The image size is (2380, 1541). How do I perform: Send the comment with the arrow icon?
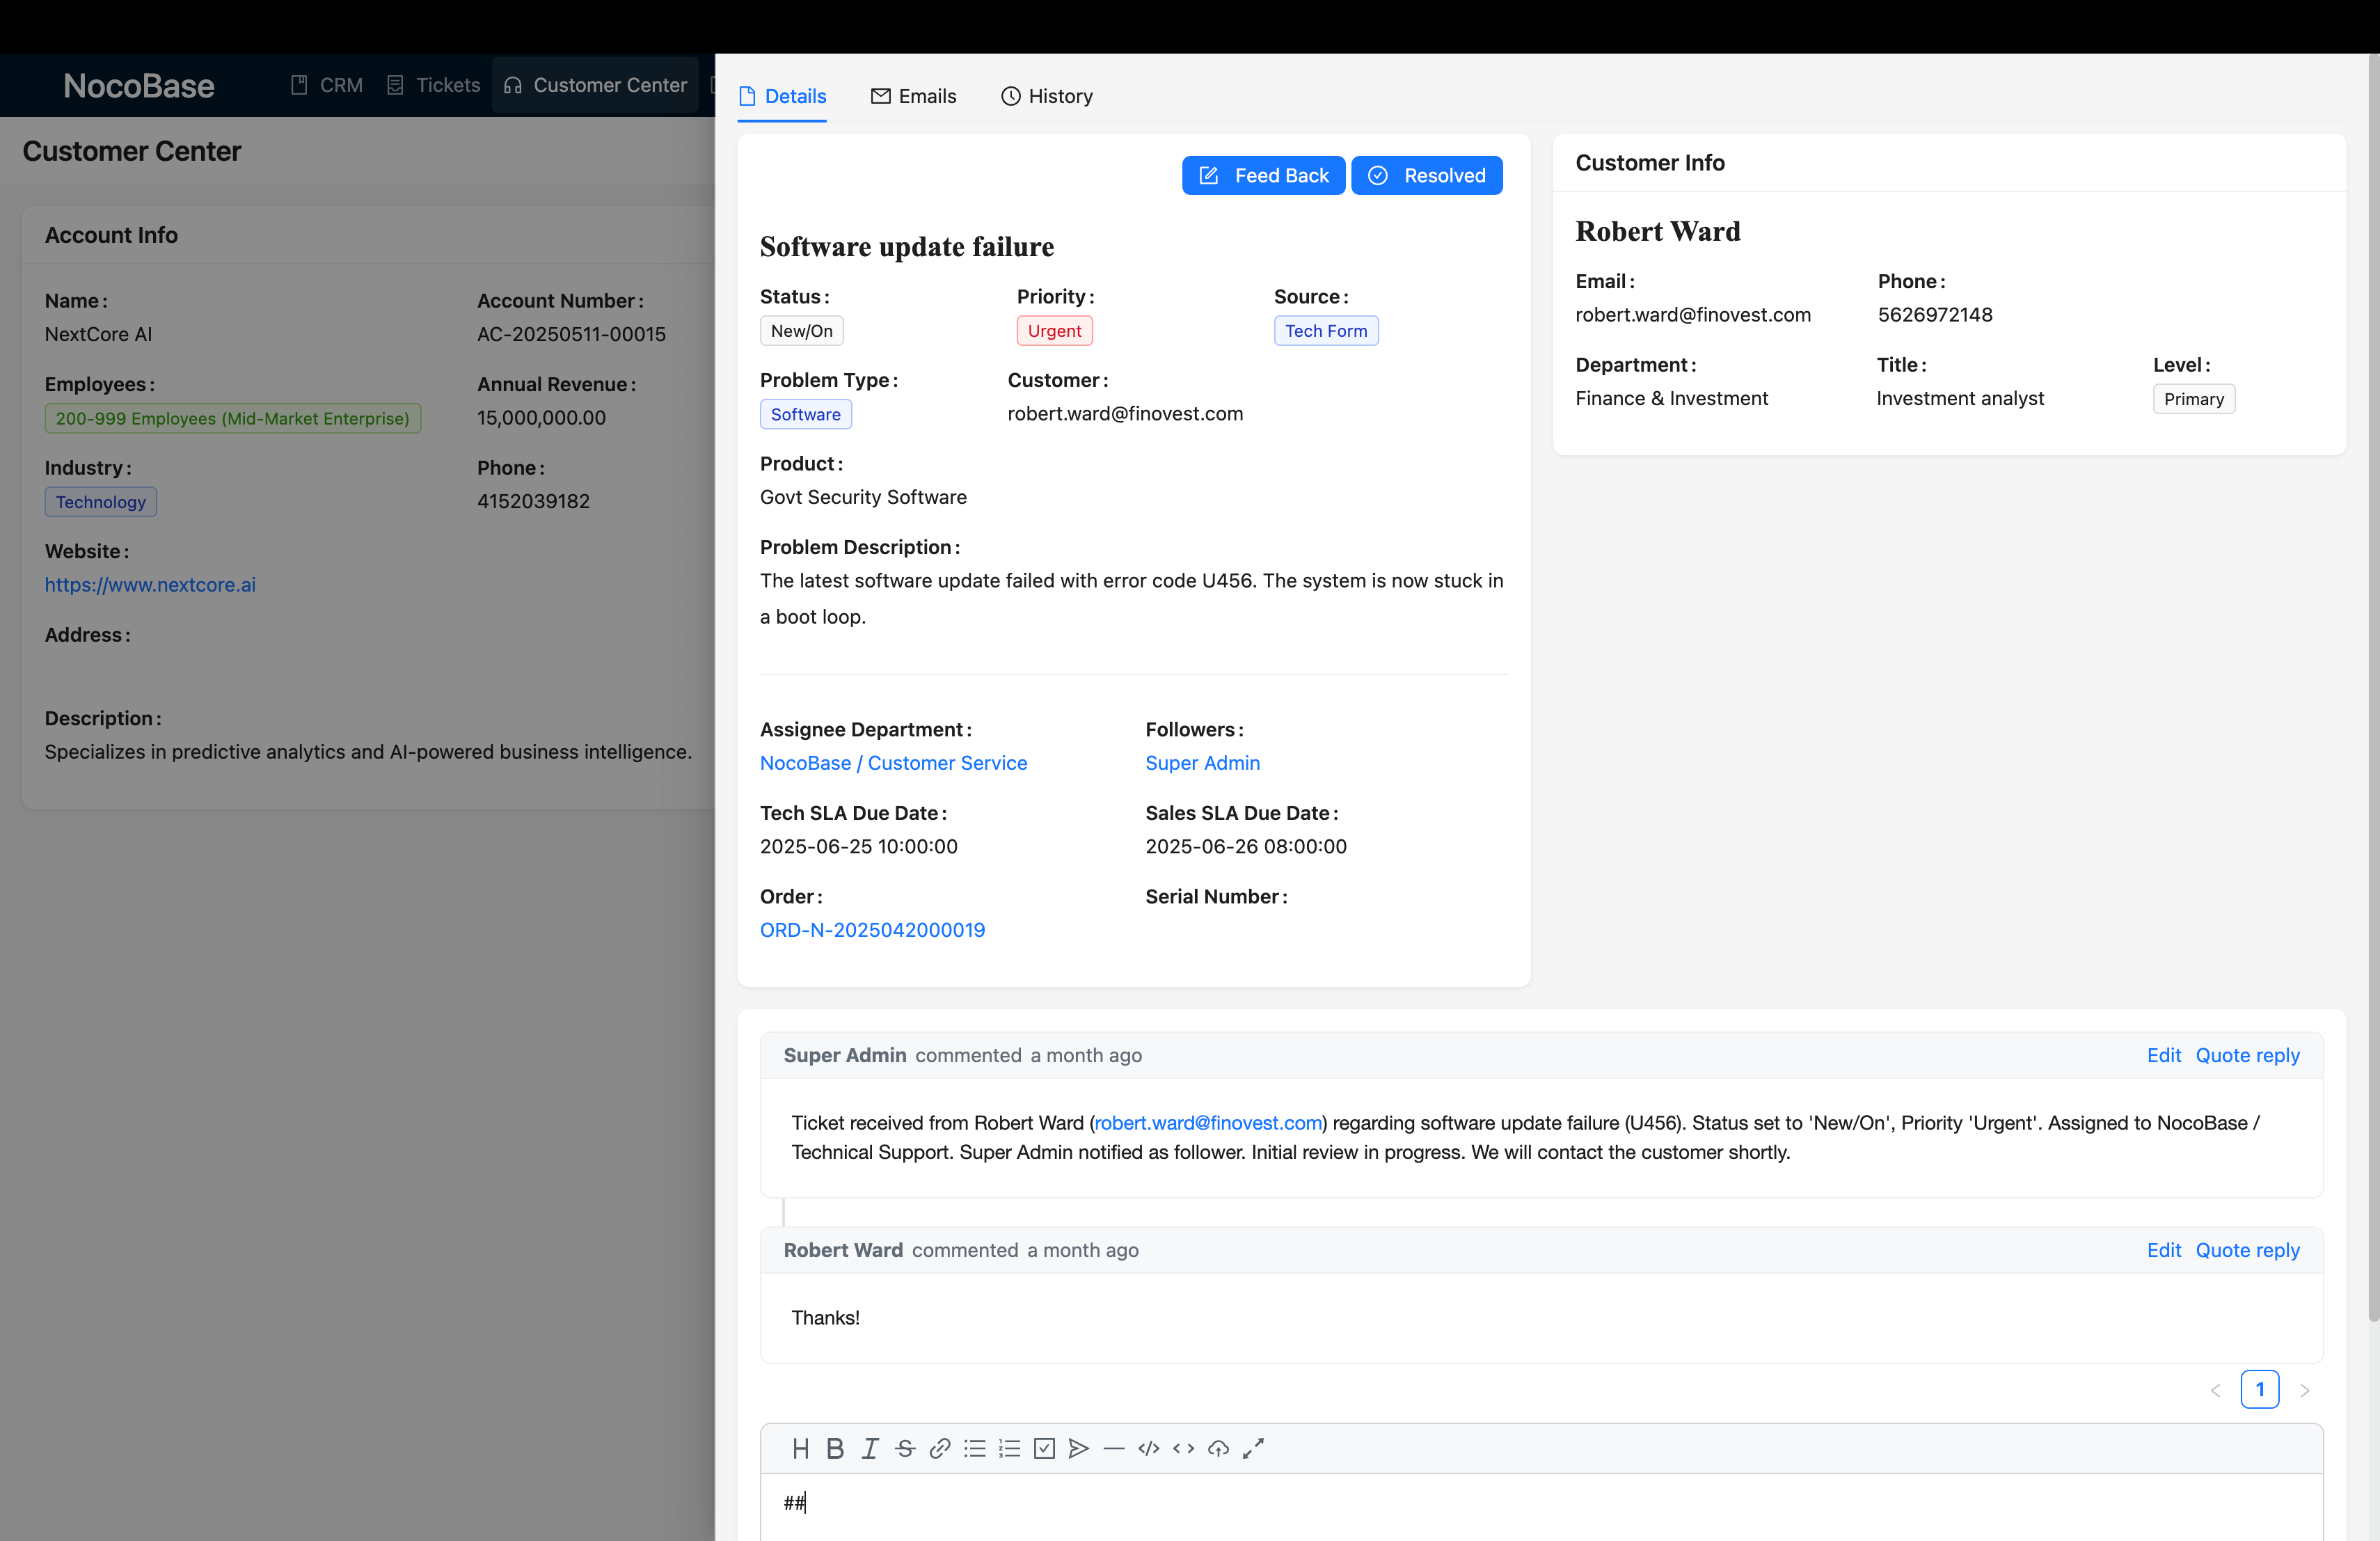tap(1078, 1448)
